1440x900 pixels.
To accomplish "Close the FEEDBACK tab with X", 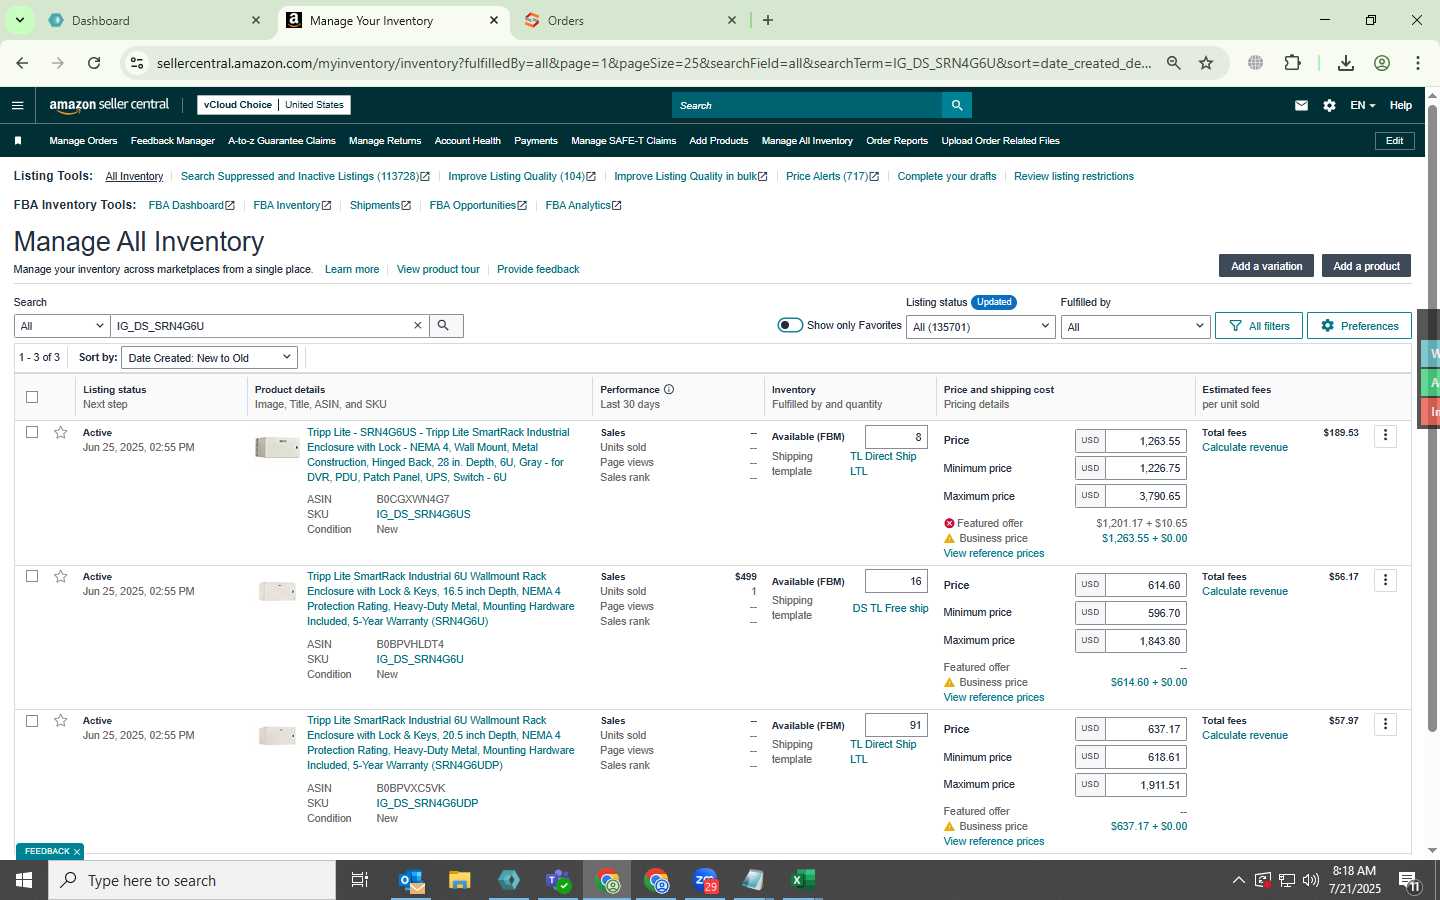I will [76, 852].
